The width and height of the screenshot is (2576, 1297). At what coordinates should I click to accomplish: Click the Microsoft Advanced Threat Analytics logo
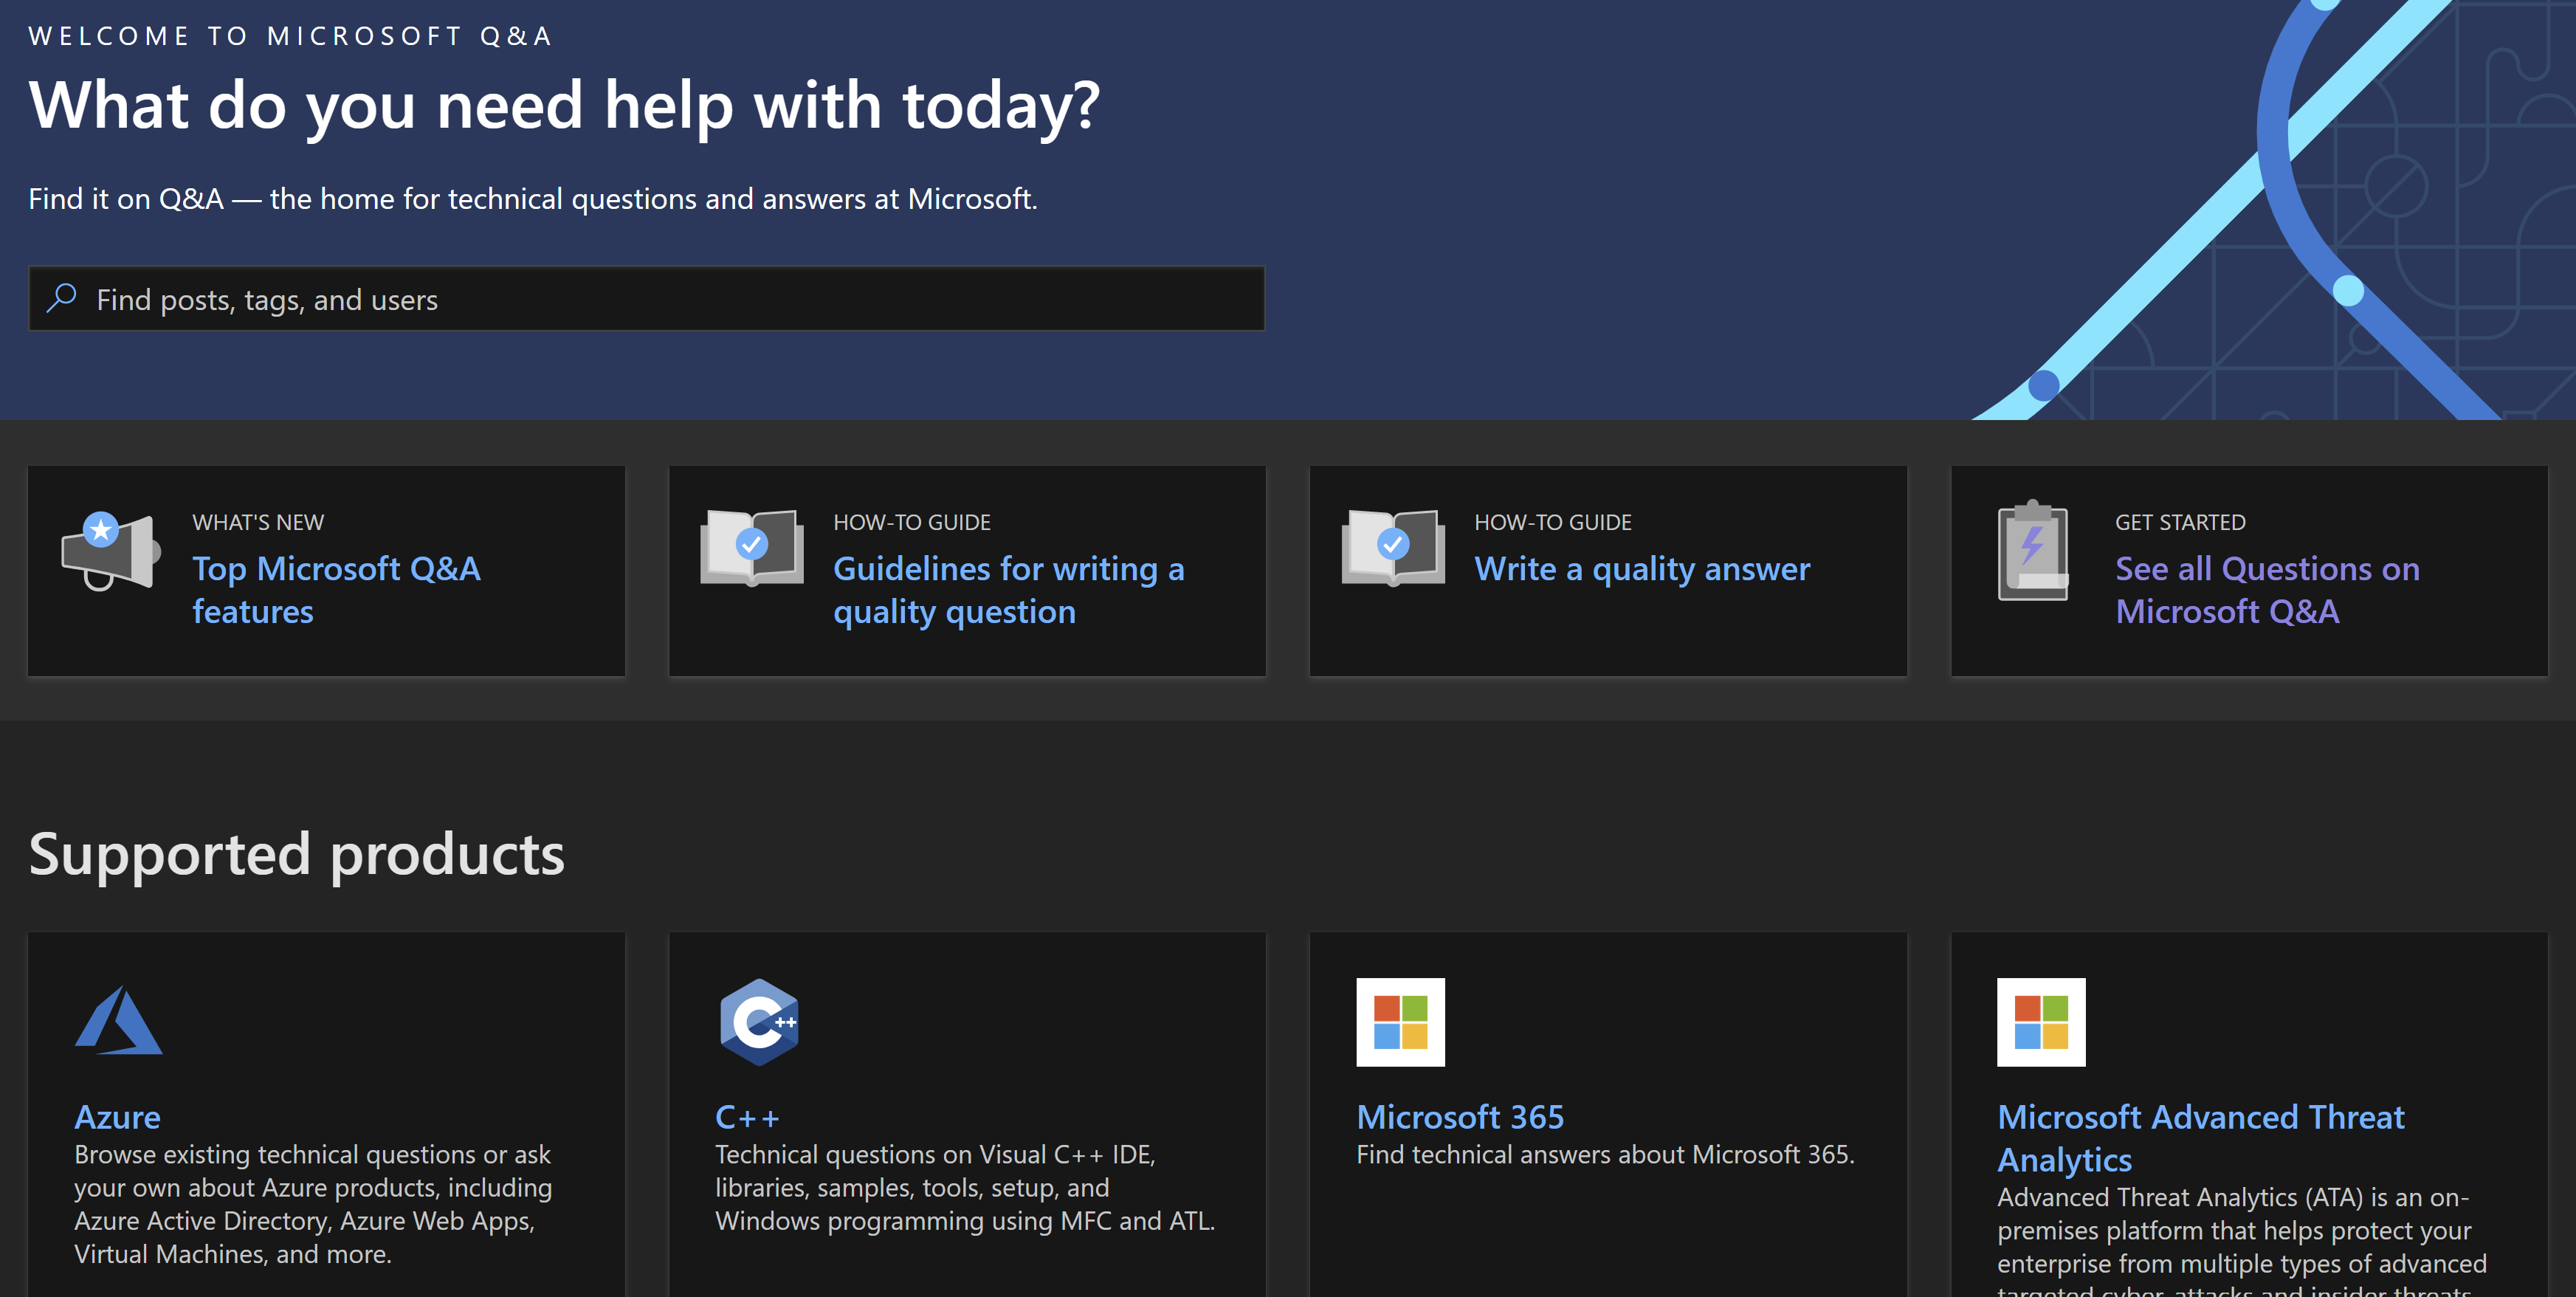(2041, 1022)
